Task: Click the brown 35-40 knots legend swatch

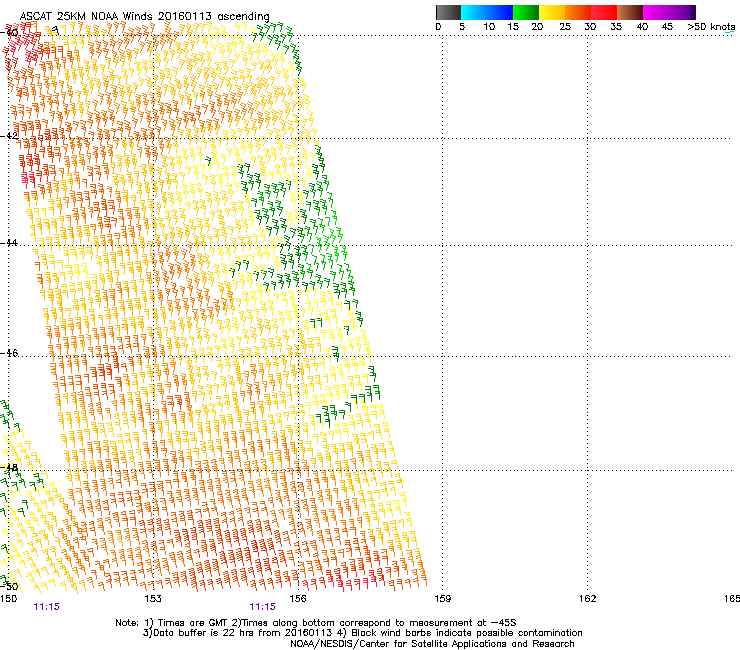Action: coord(630,12)
